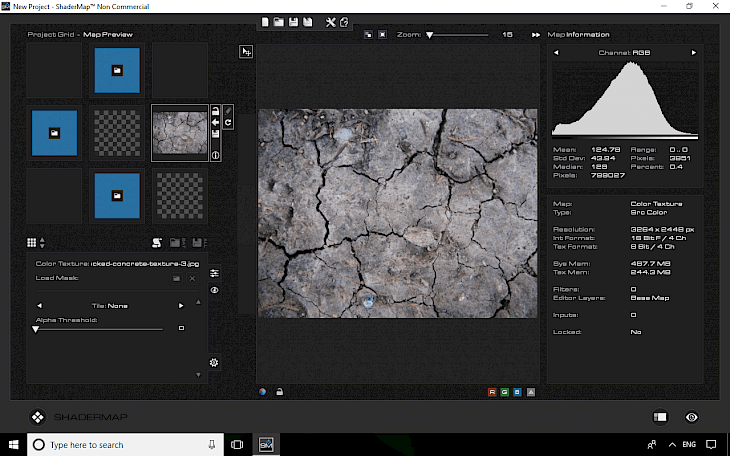Switch to the Project Grid view
730x456 pixels.
click(x=51, y=34)
